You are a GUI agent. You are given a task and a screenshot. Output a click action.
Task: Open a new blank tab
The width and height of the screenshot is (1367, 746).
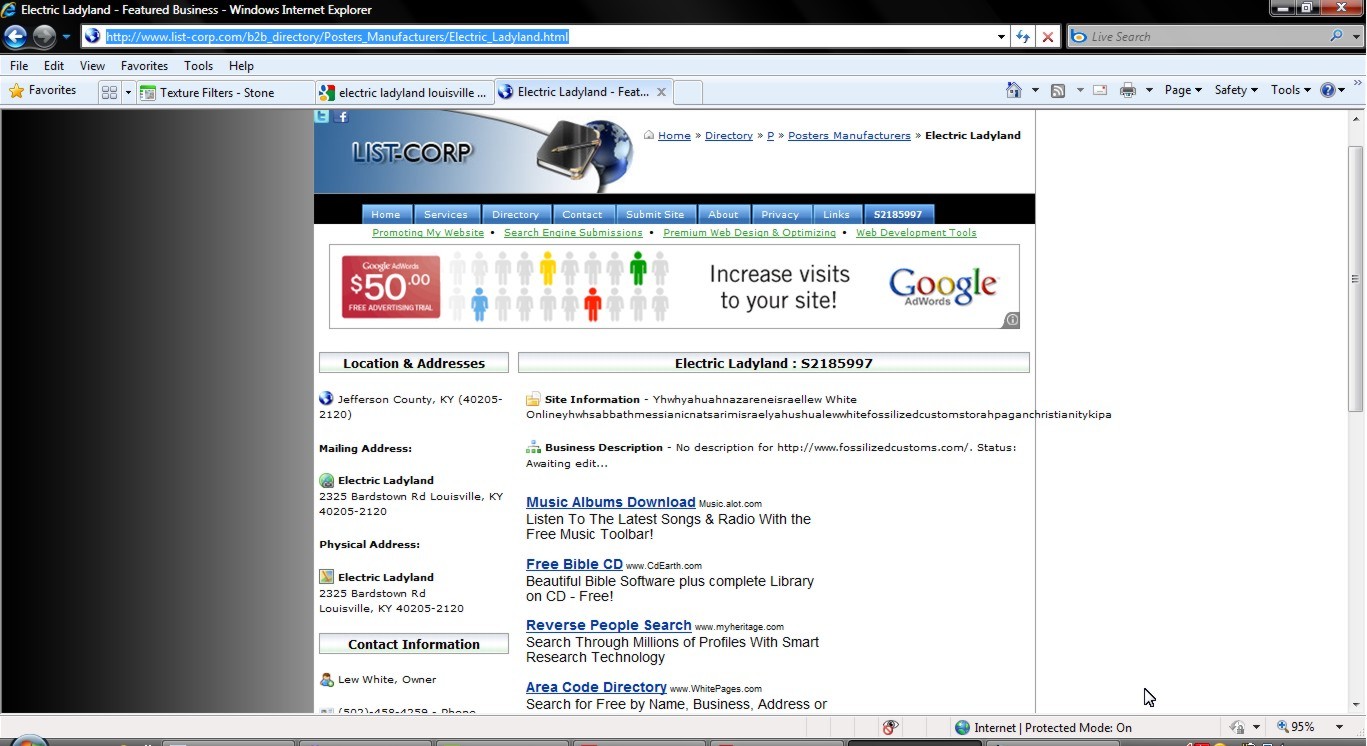tap(688, 92)
